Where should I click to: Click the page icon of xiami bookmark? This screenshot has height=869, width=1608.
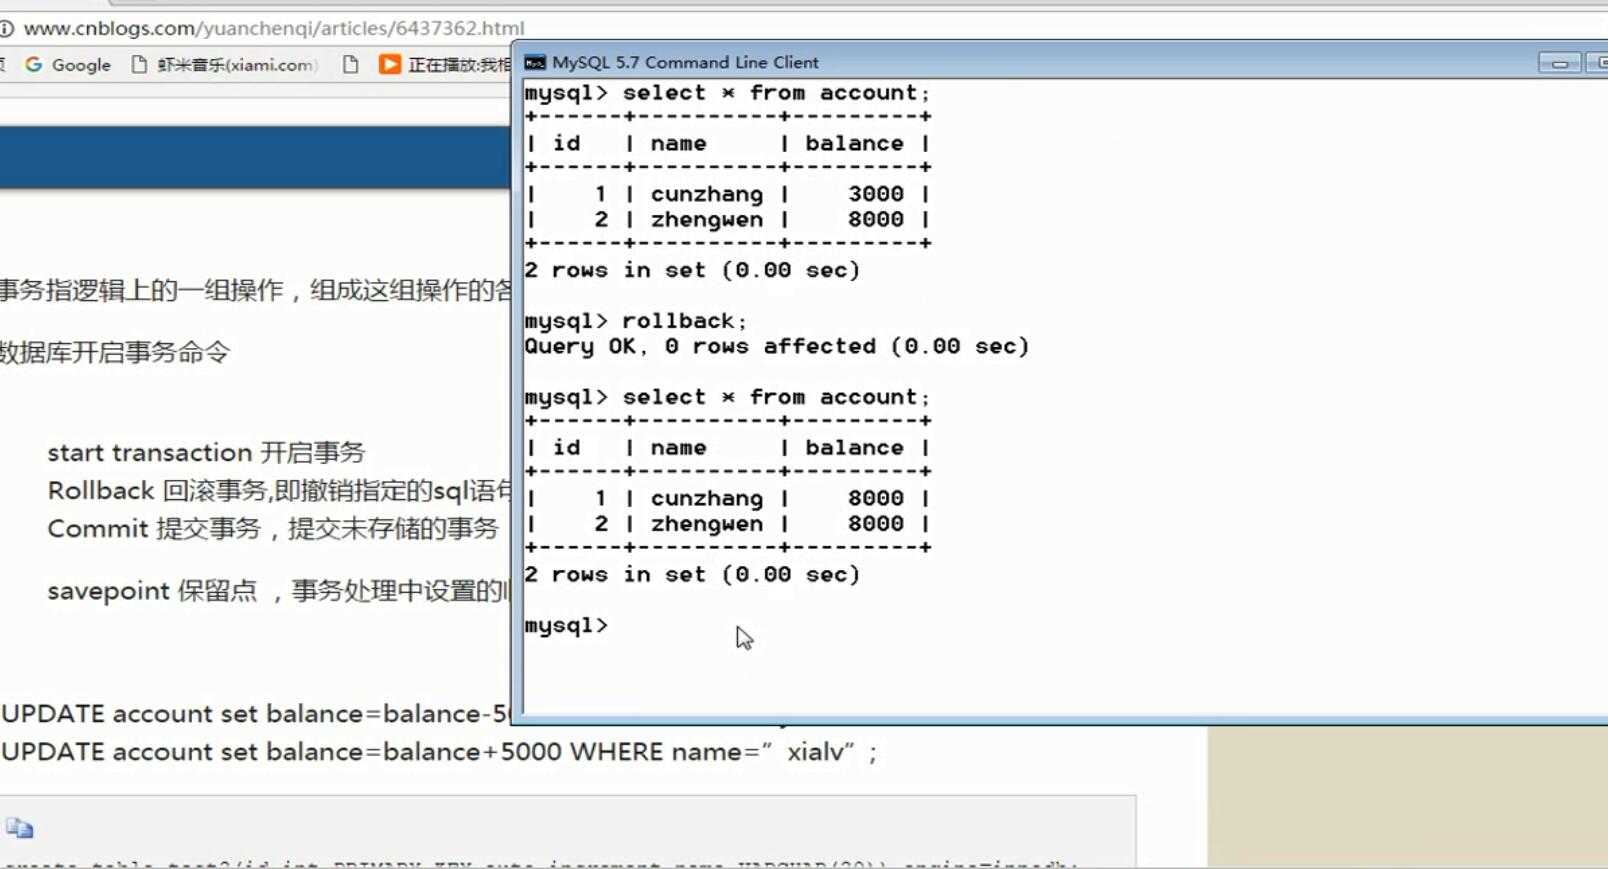[x=140, y=65]
